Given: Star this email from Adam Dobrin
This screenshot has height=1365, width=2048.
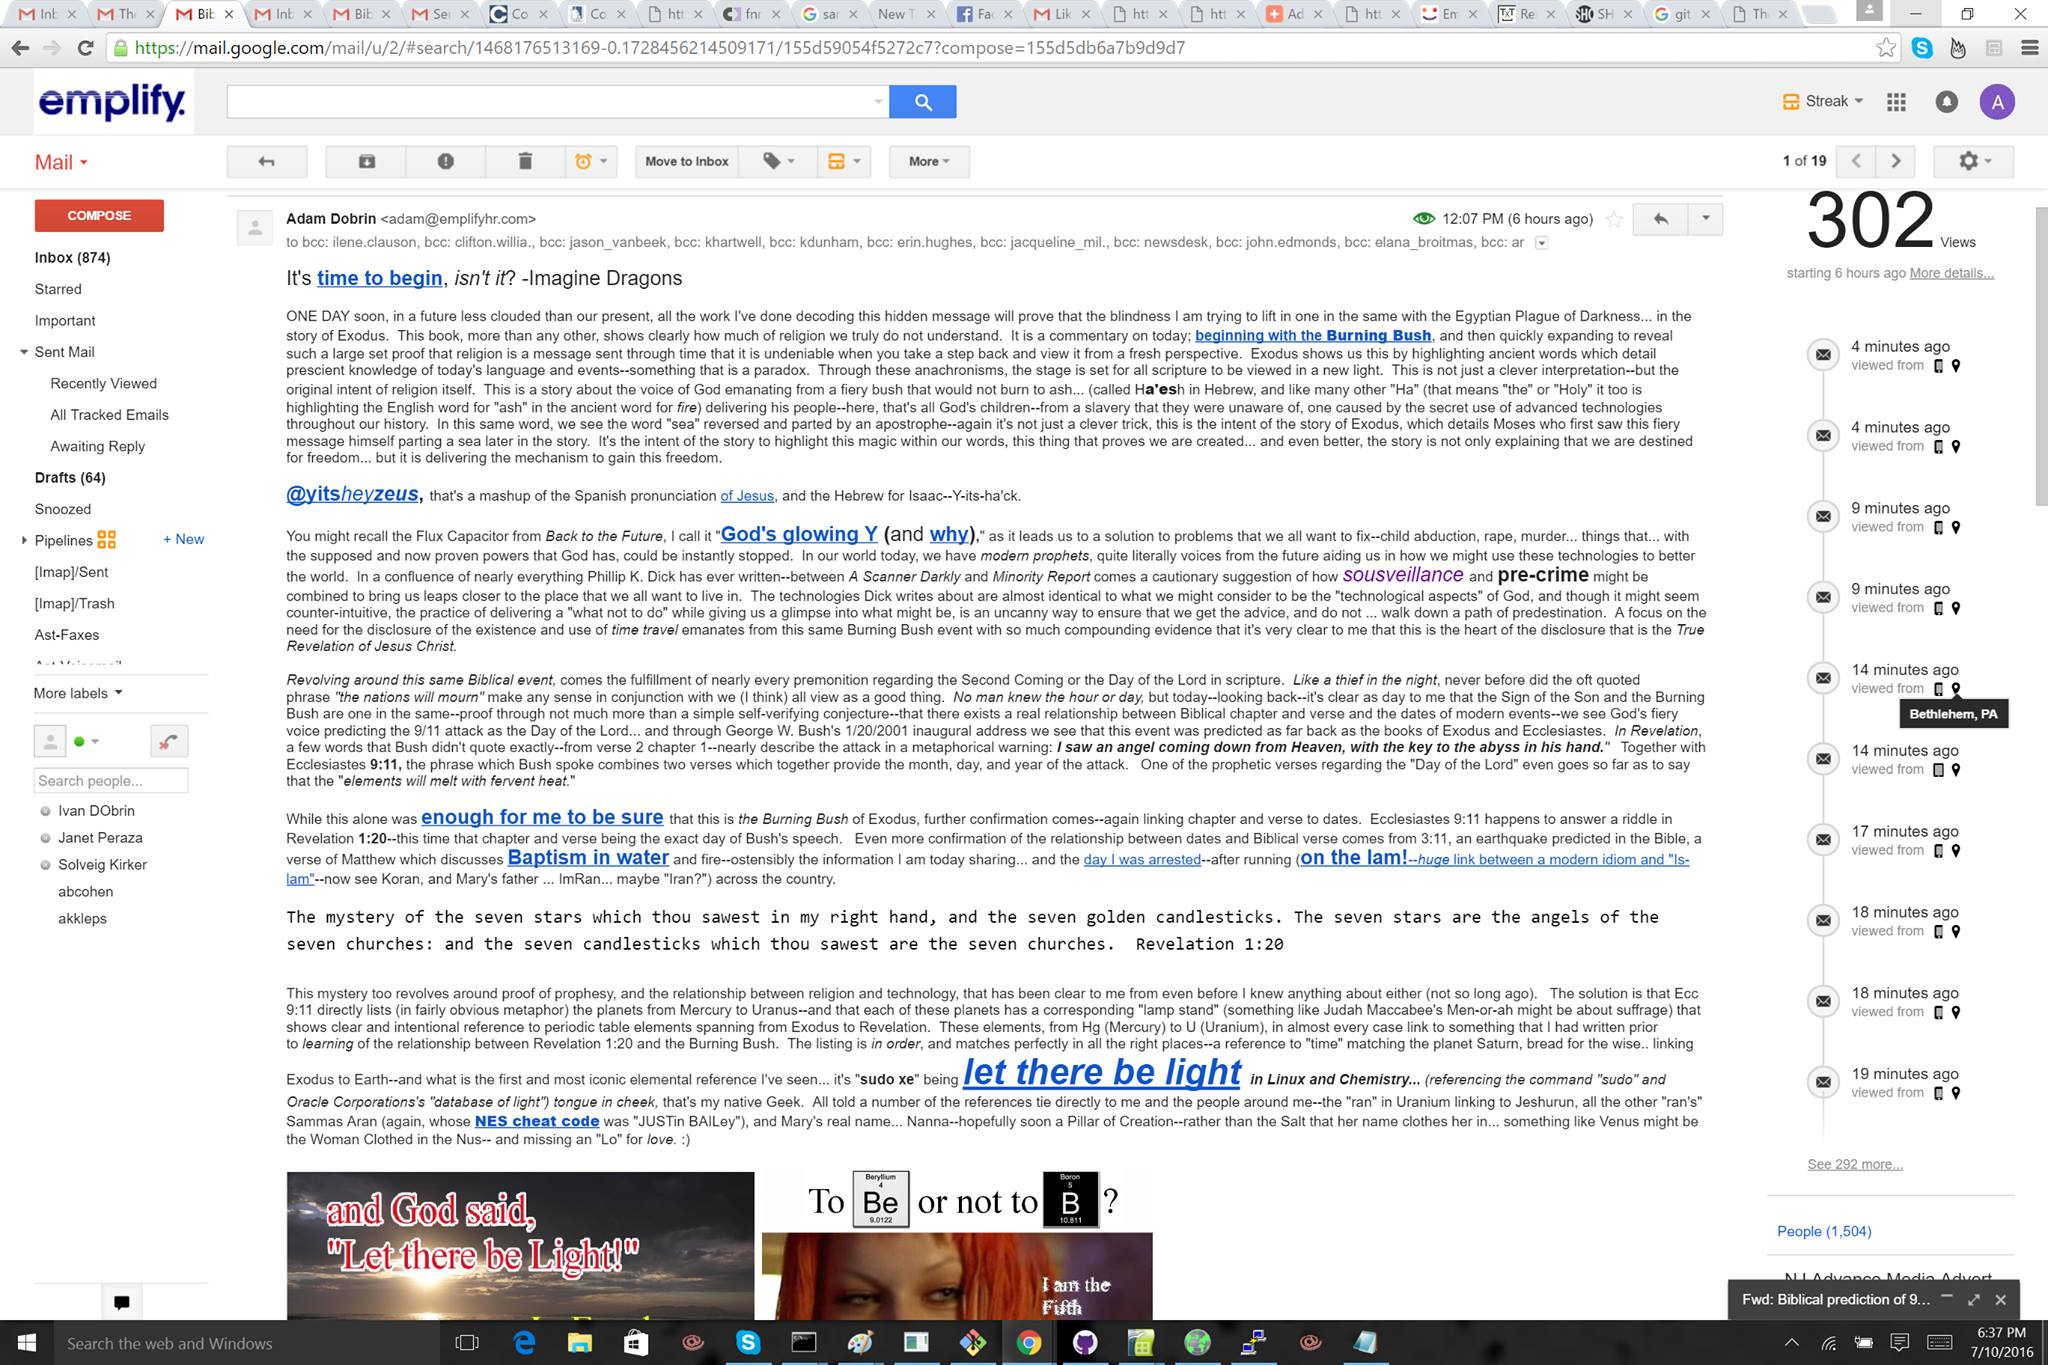Looking at the screenshot, I should coord(1613,219).
